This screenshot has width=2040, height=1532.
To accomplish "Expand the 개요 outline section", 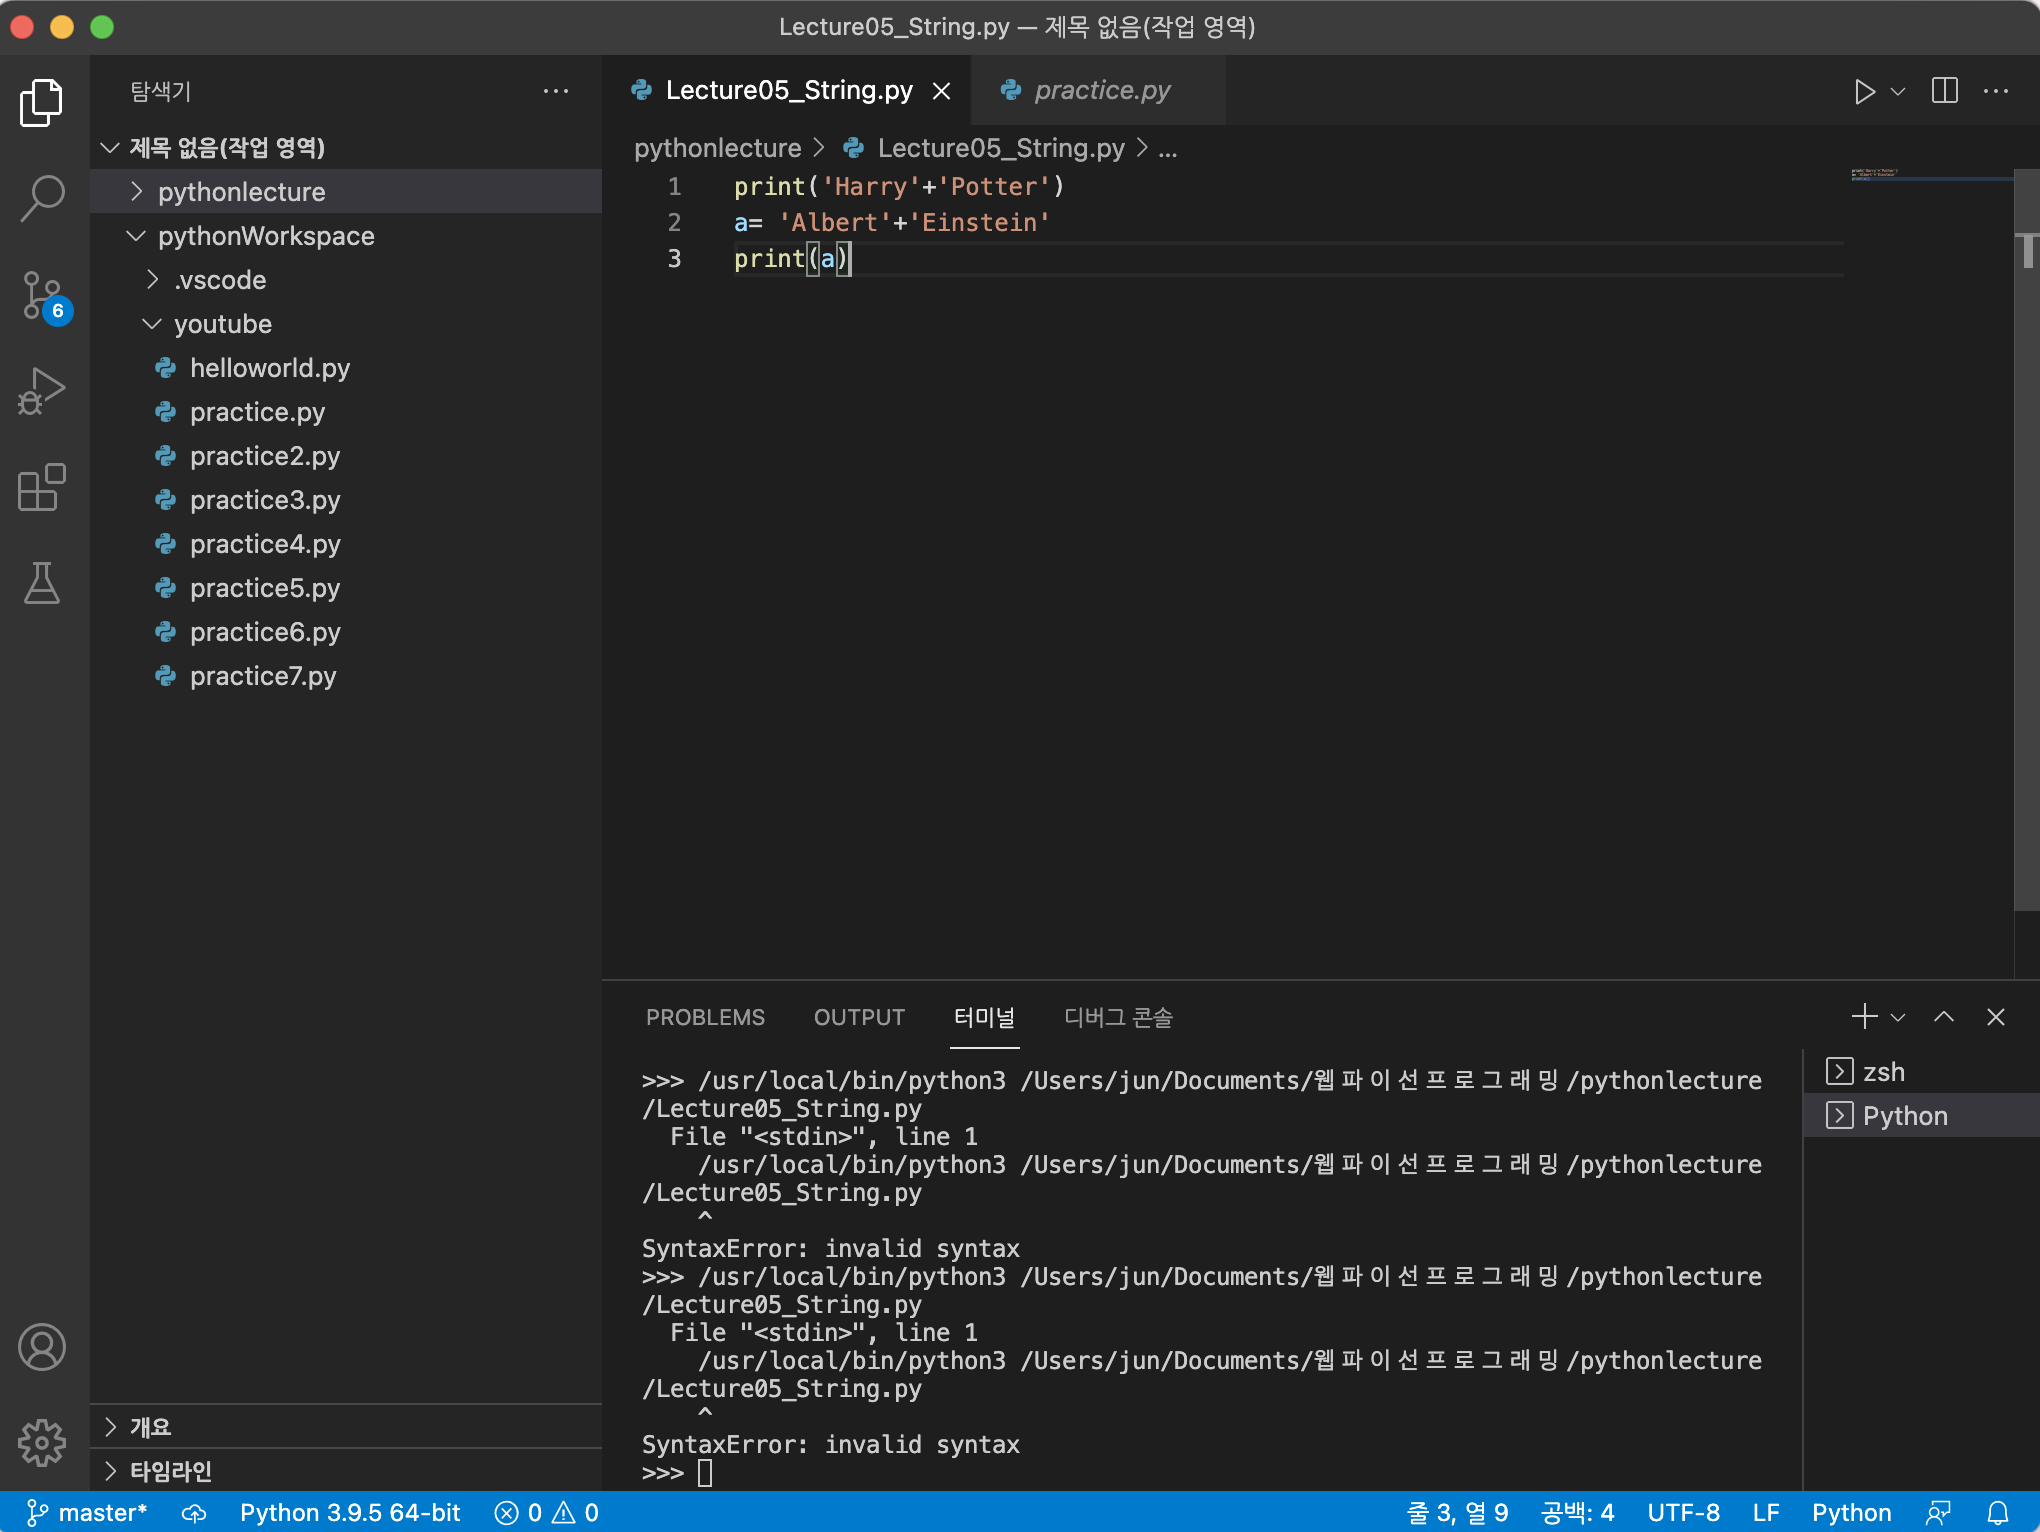I will click(346, 1427).
